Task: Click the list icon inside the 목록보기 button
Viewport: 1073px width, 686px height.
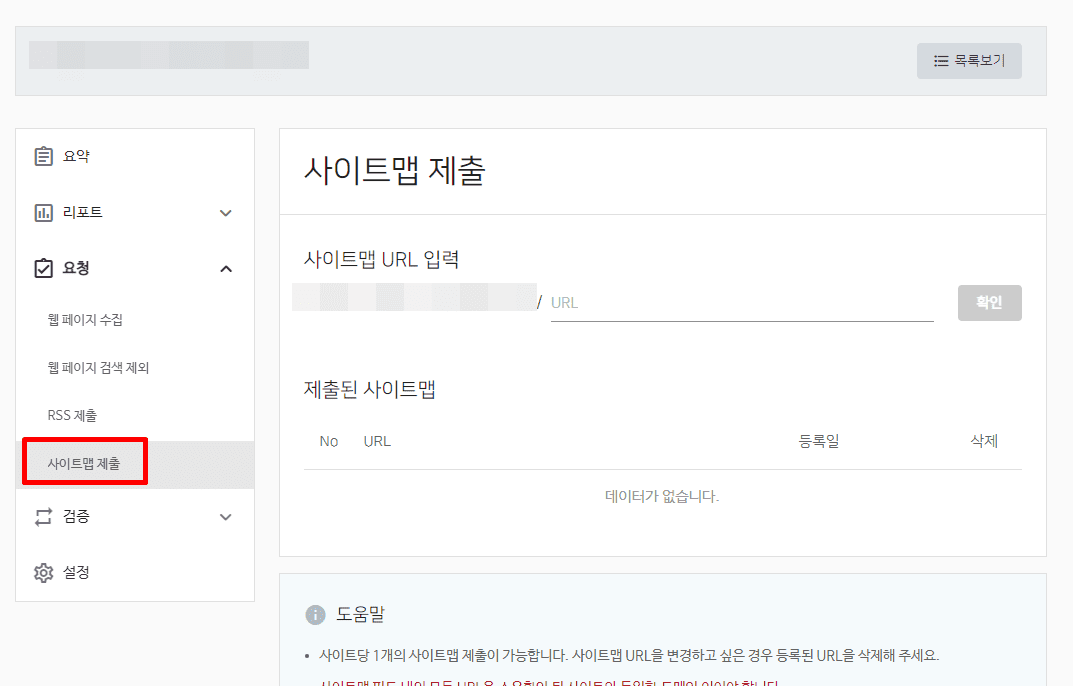Action: (x=941, y=60)
